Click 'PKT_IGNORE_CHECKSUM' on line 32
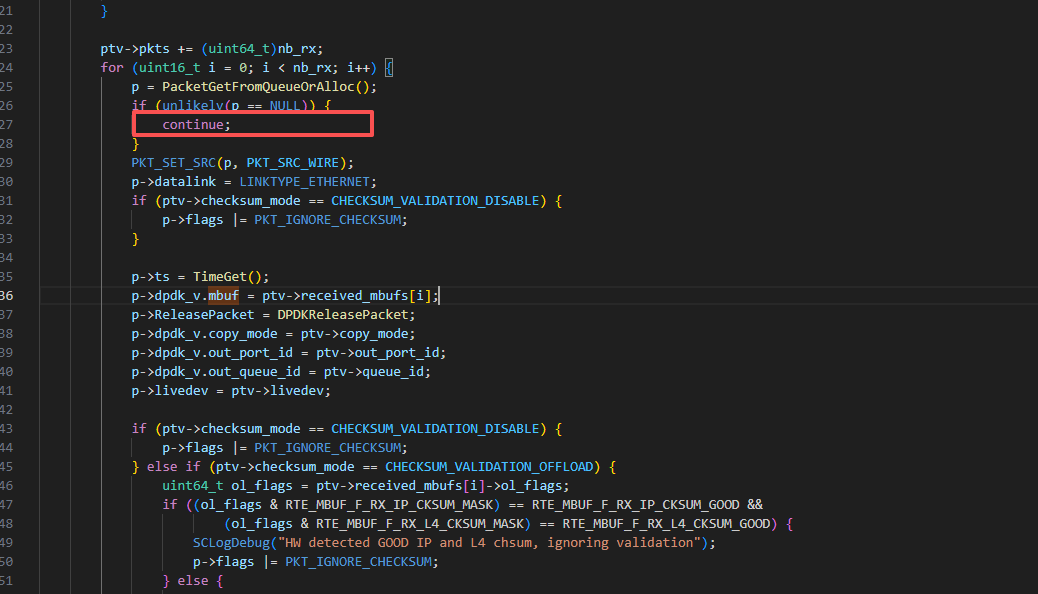Viewport: 1038px width, 594px height. pos(328,220)
